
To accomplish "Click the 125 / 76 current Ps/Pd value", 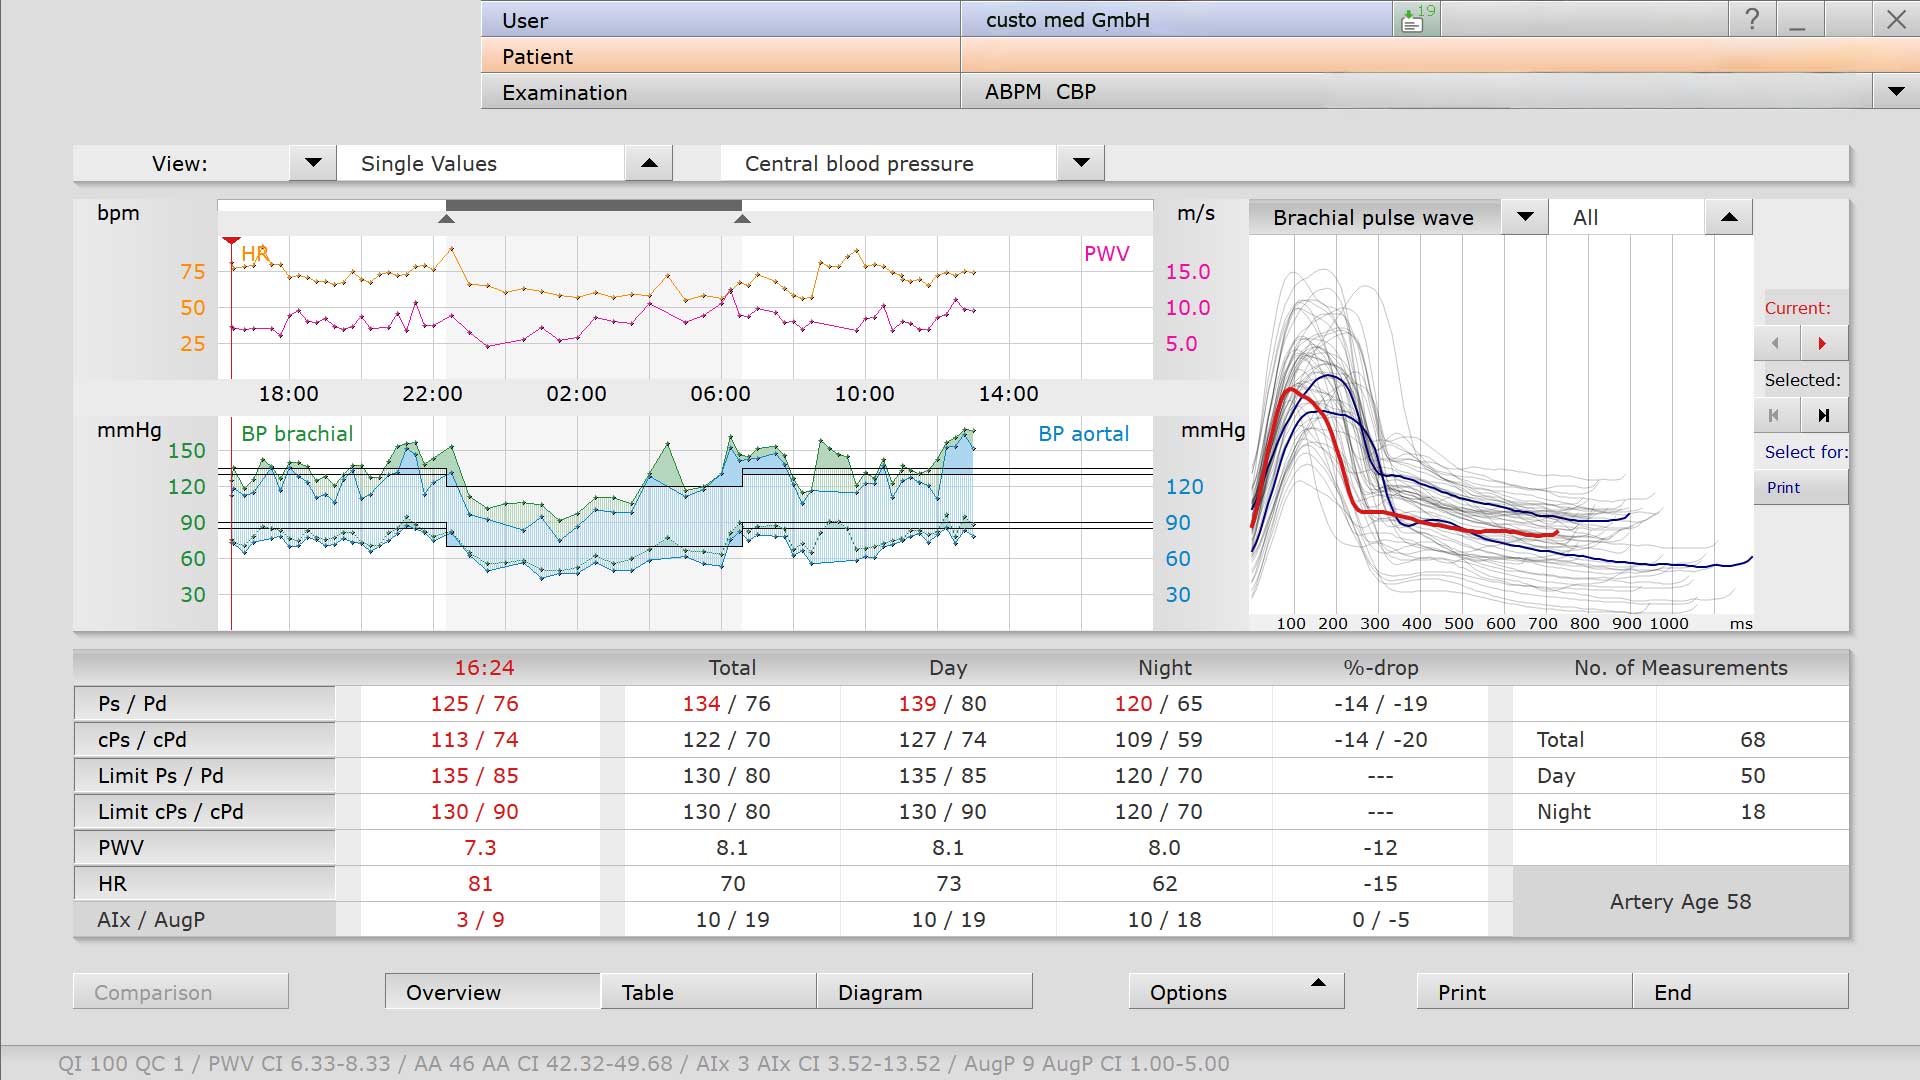I will (x=474, y=703).
